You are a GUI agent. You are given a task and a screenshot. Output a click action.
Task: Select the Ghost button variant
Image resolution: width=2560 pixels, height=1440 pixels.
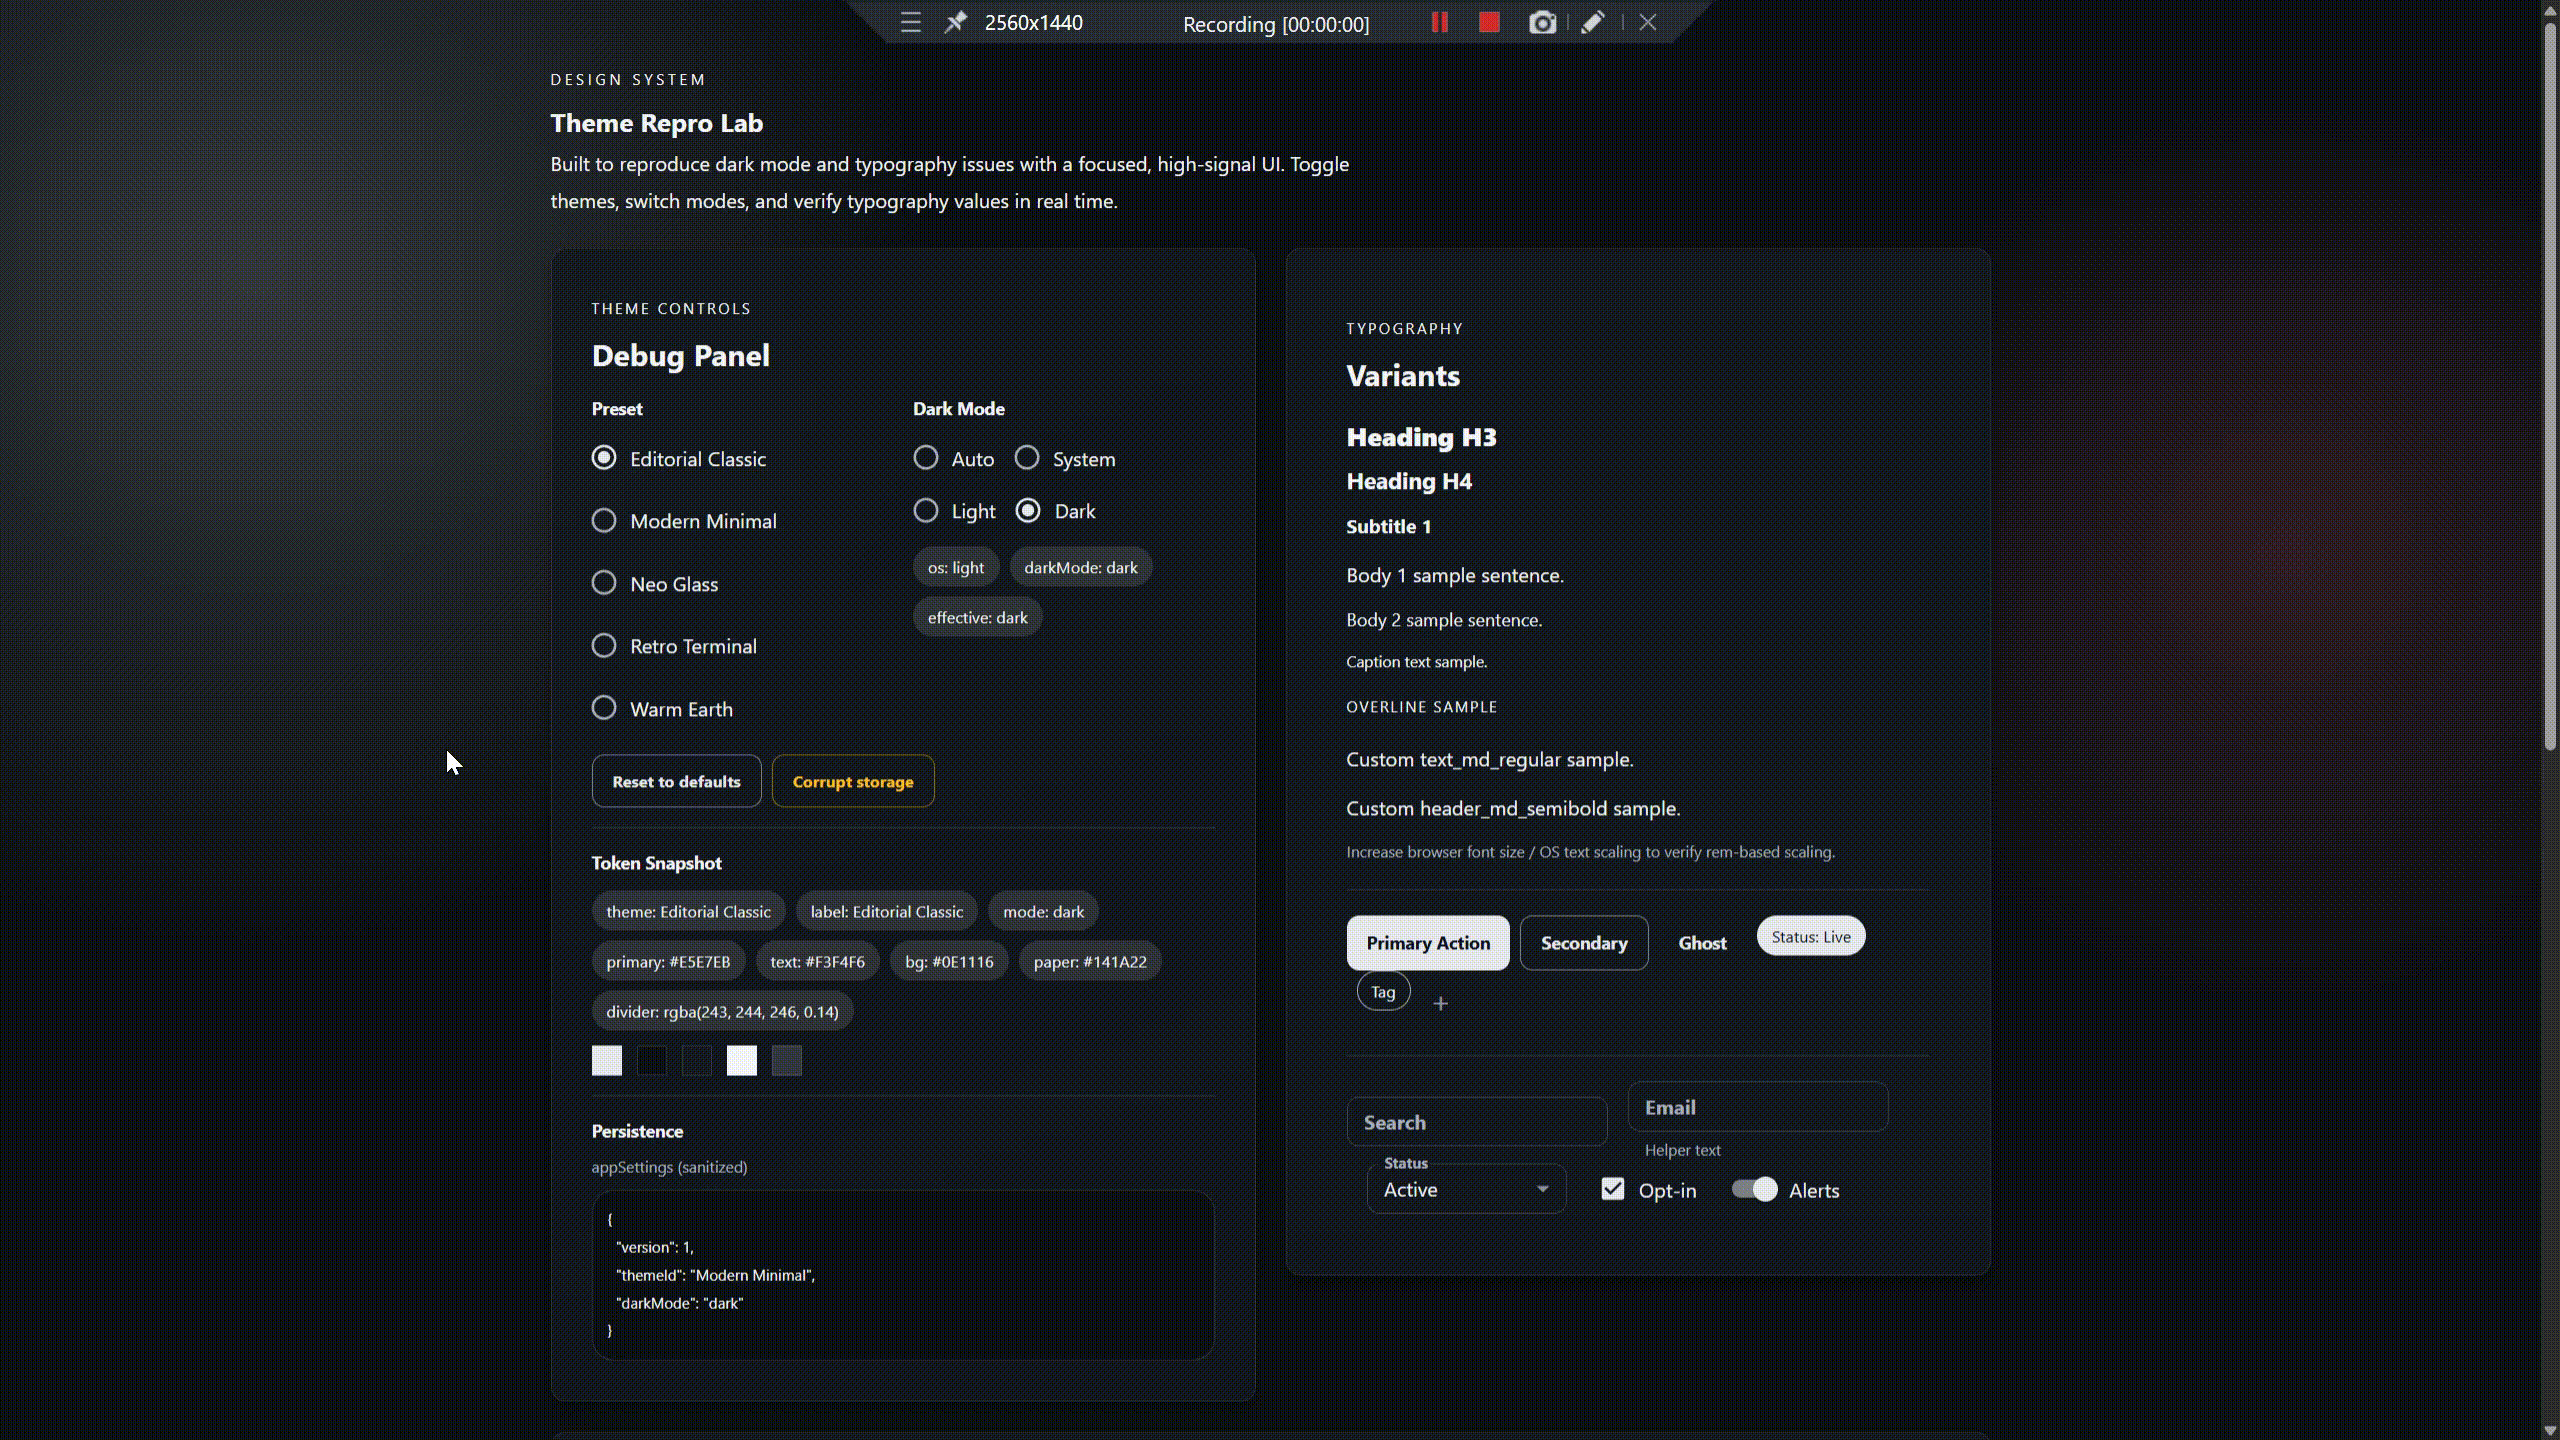click(1702, 942)
